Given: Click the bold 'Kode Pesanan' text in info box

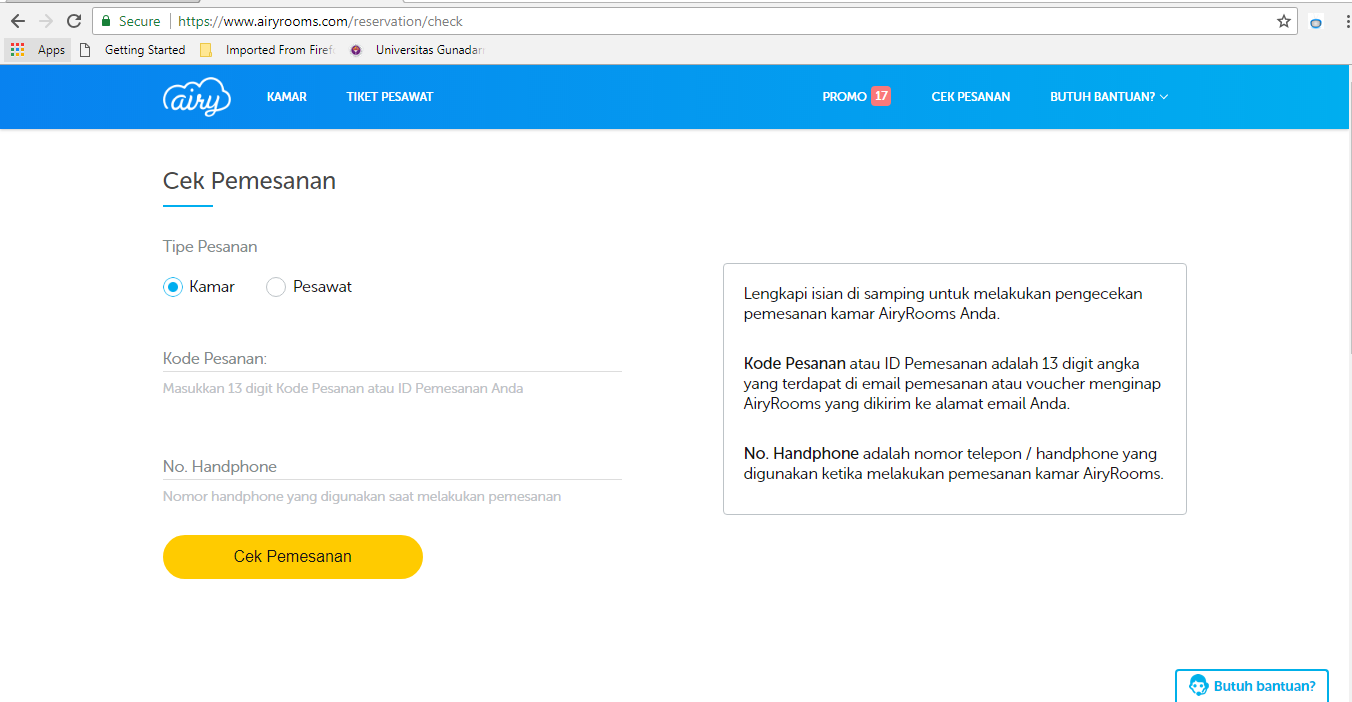Looking at the screenshot, I should pyautogui.click(x=795, y=363).
